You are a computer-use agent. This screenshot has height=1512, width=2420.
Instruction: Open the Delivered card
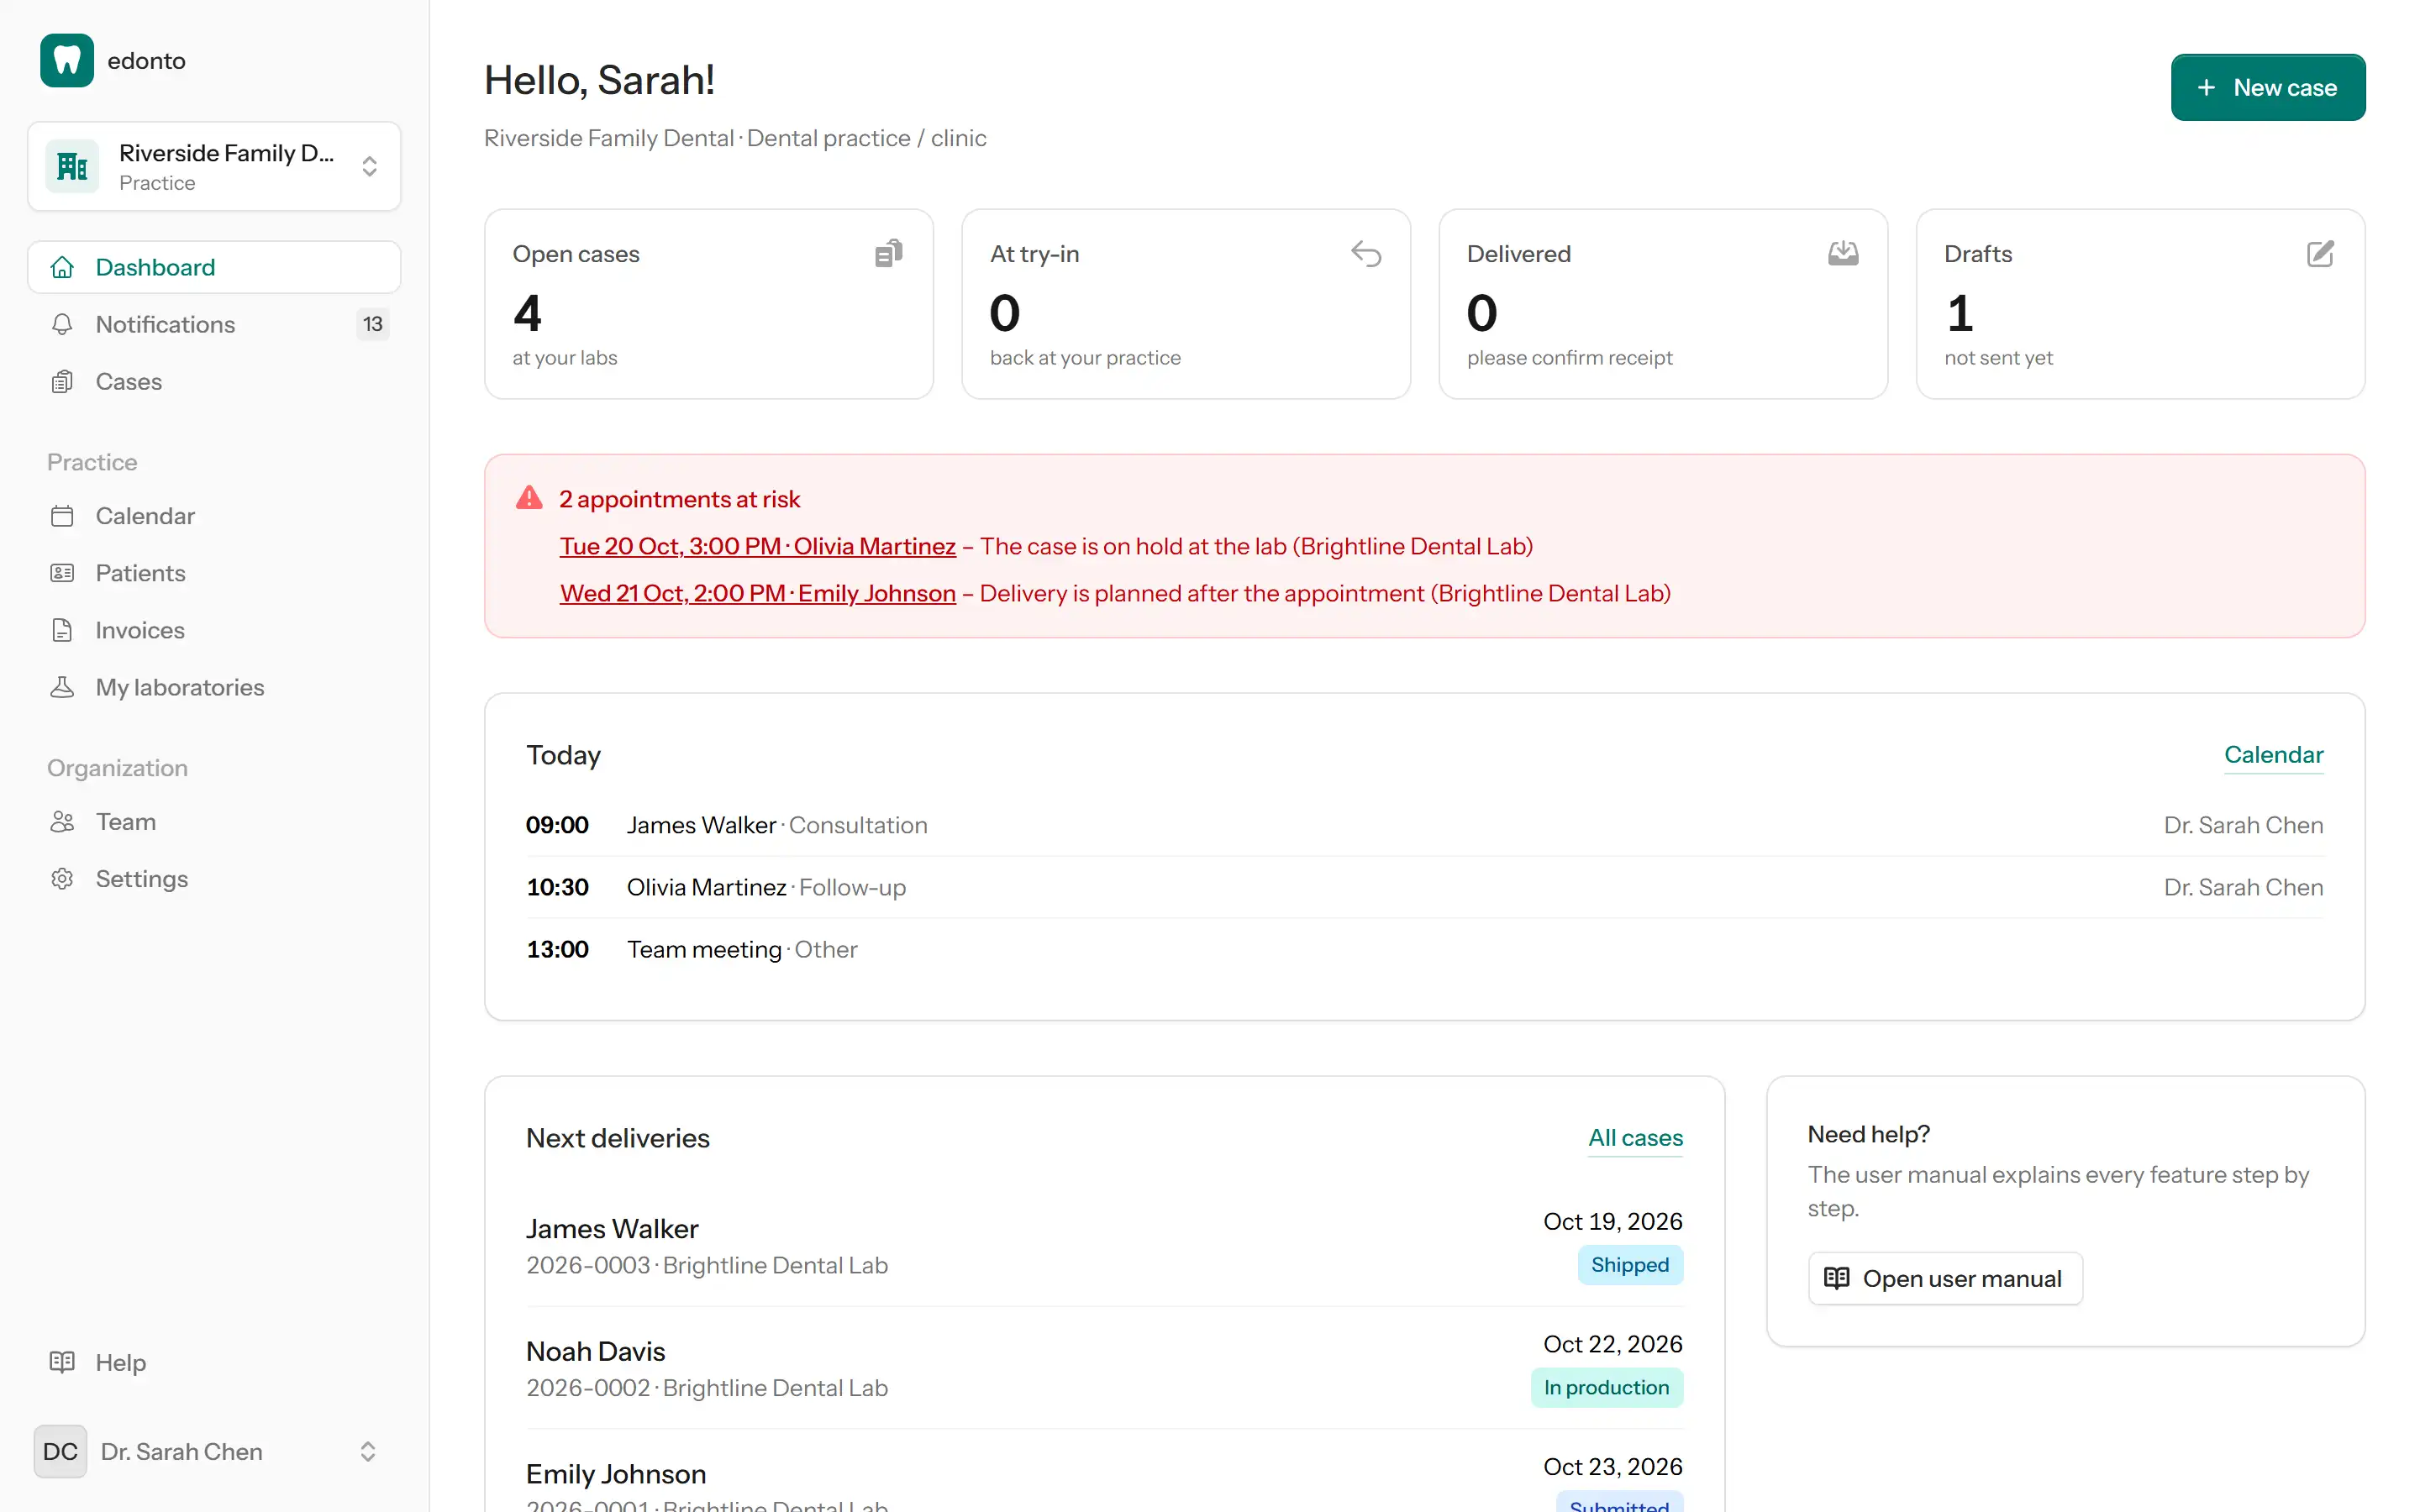point(1663,304)
